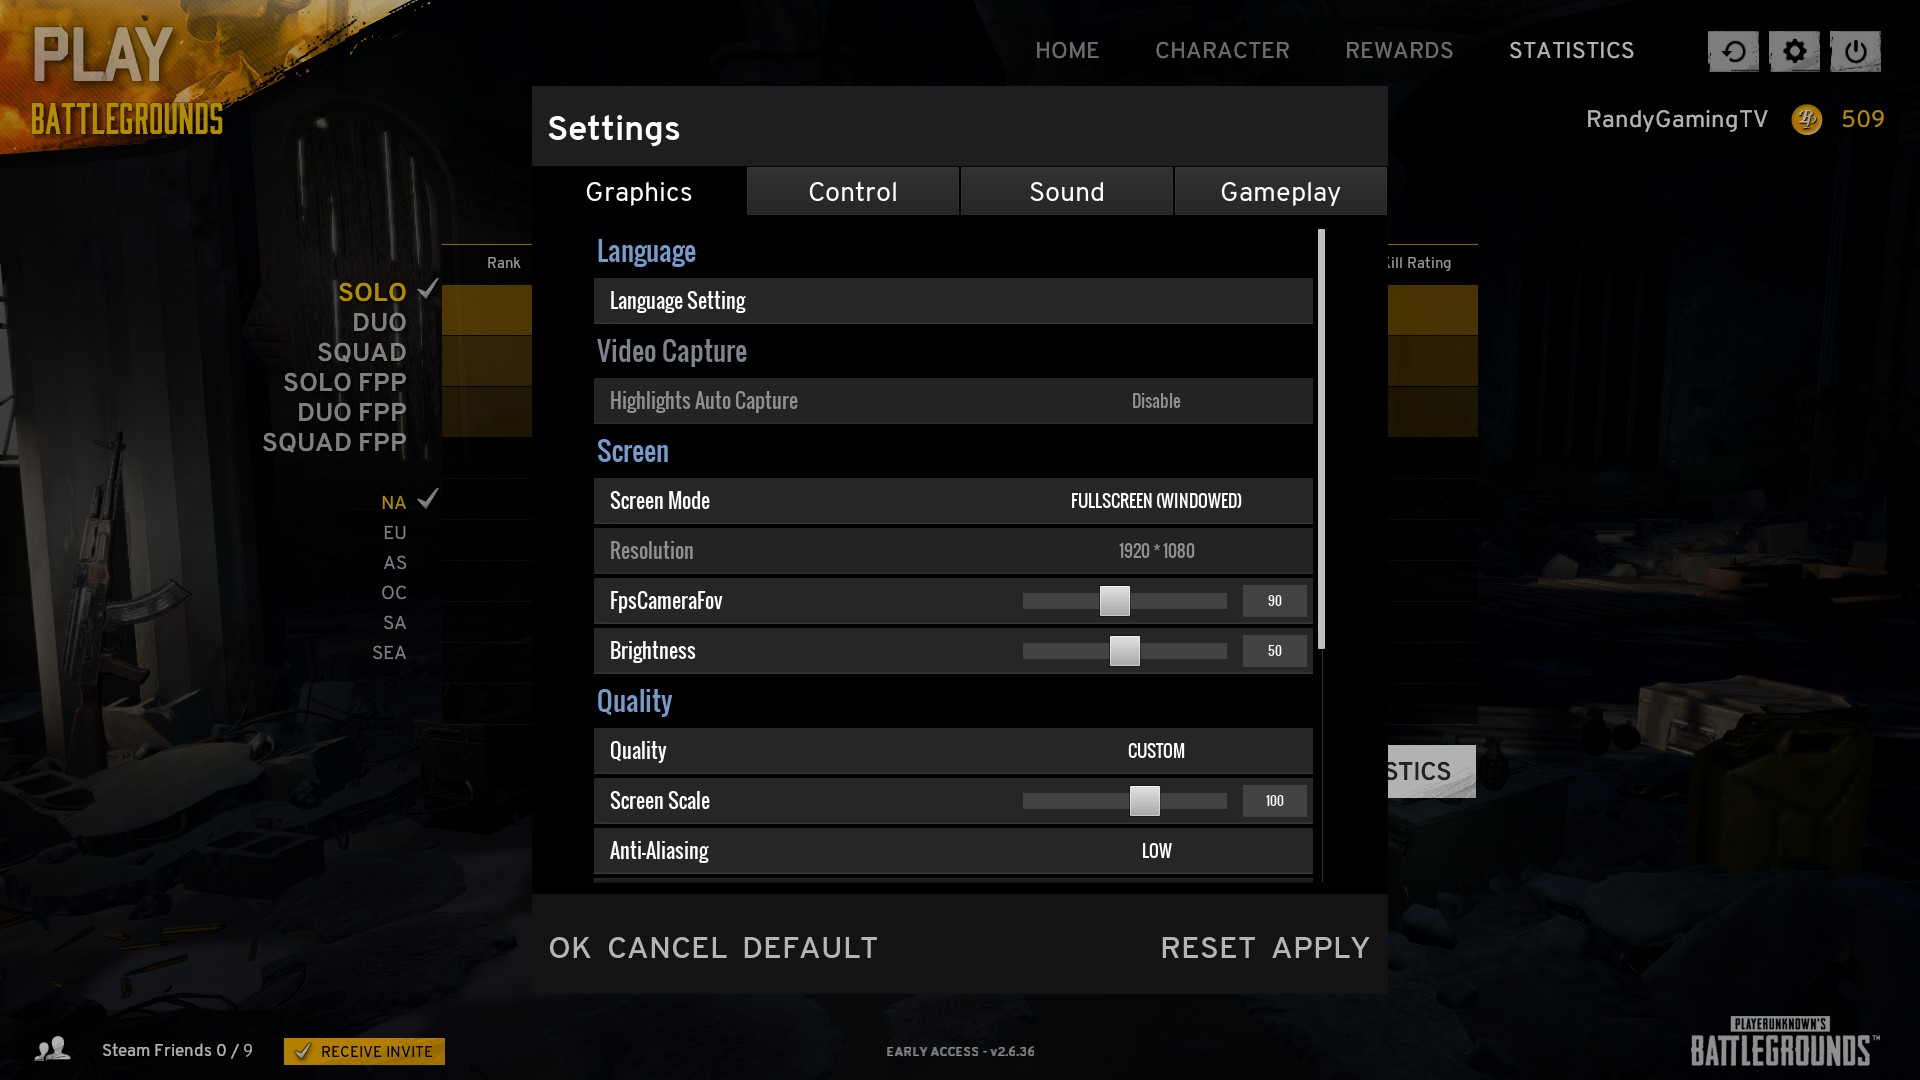1920x1080 pixels.
Task: Open the Gameplay settings tab
Action: click(x=1280, y=192)
